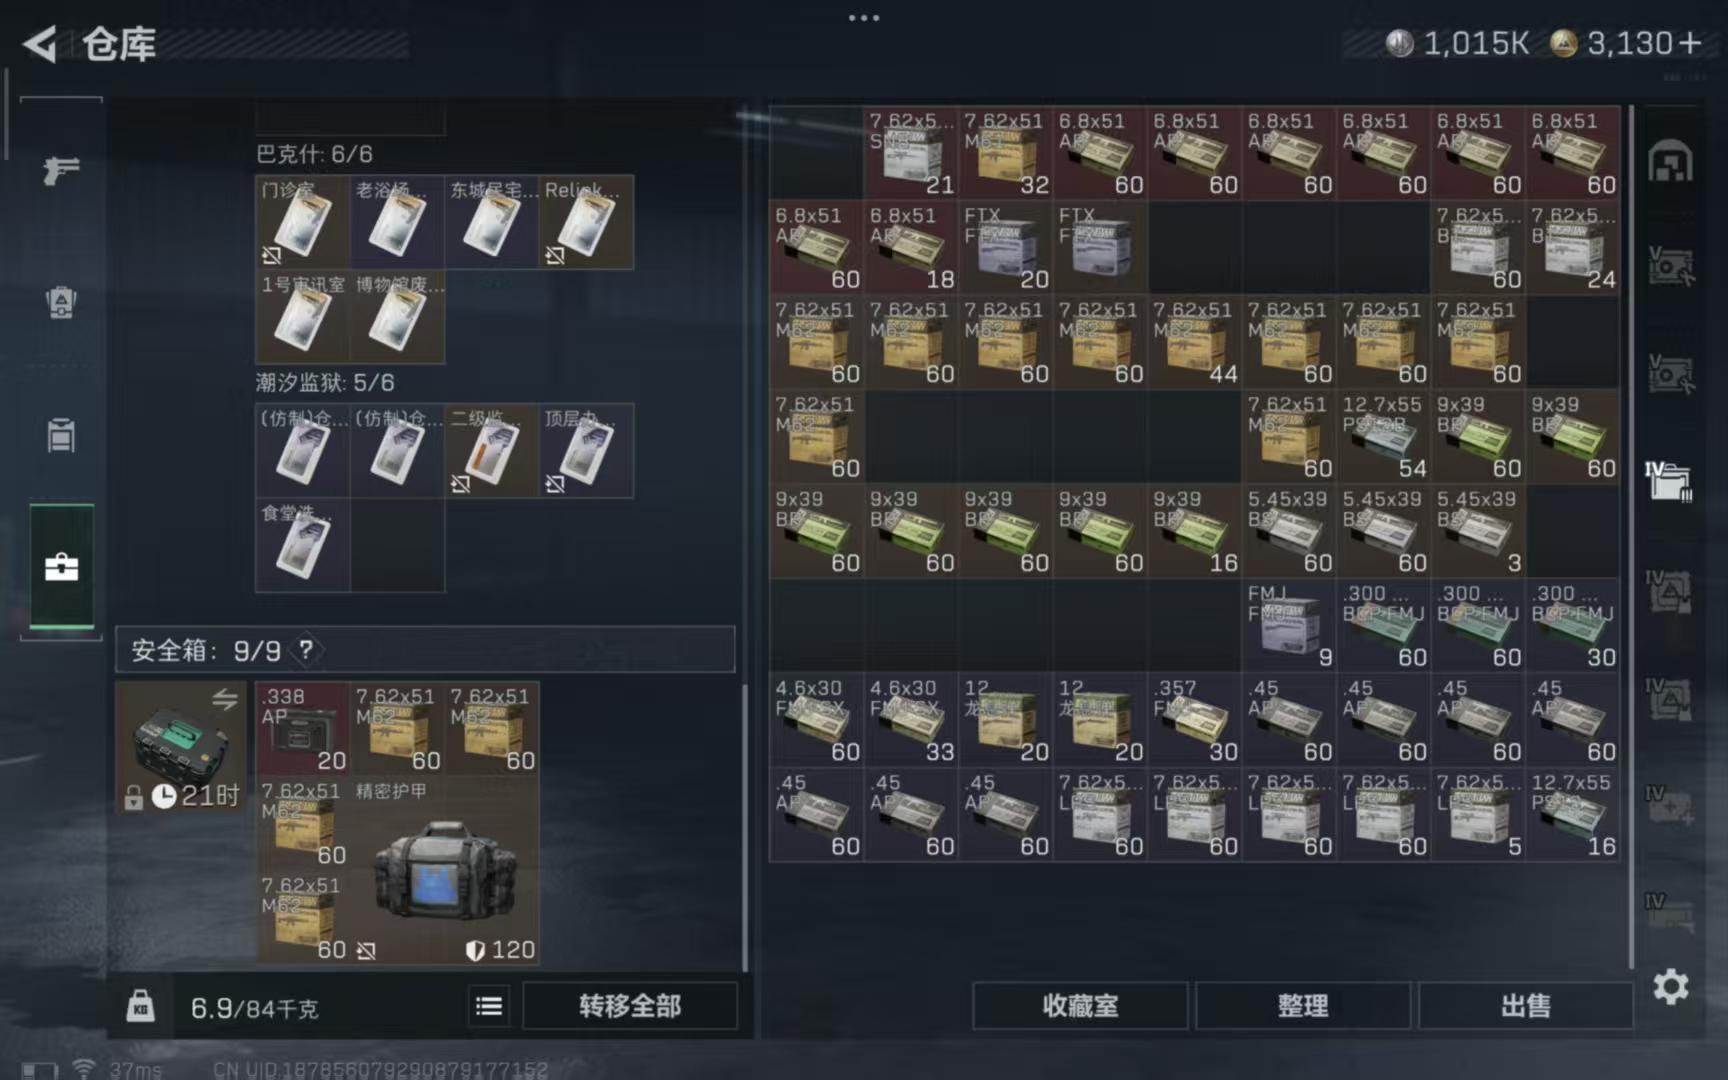Tap the weight bag icon beside 6.9/84千克

141,1005
